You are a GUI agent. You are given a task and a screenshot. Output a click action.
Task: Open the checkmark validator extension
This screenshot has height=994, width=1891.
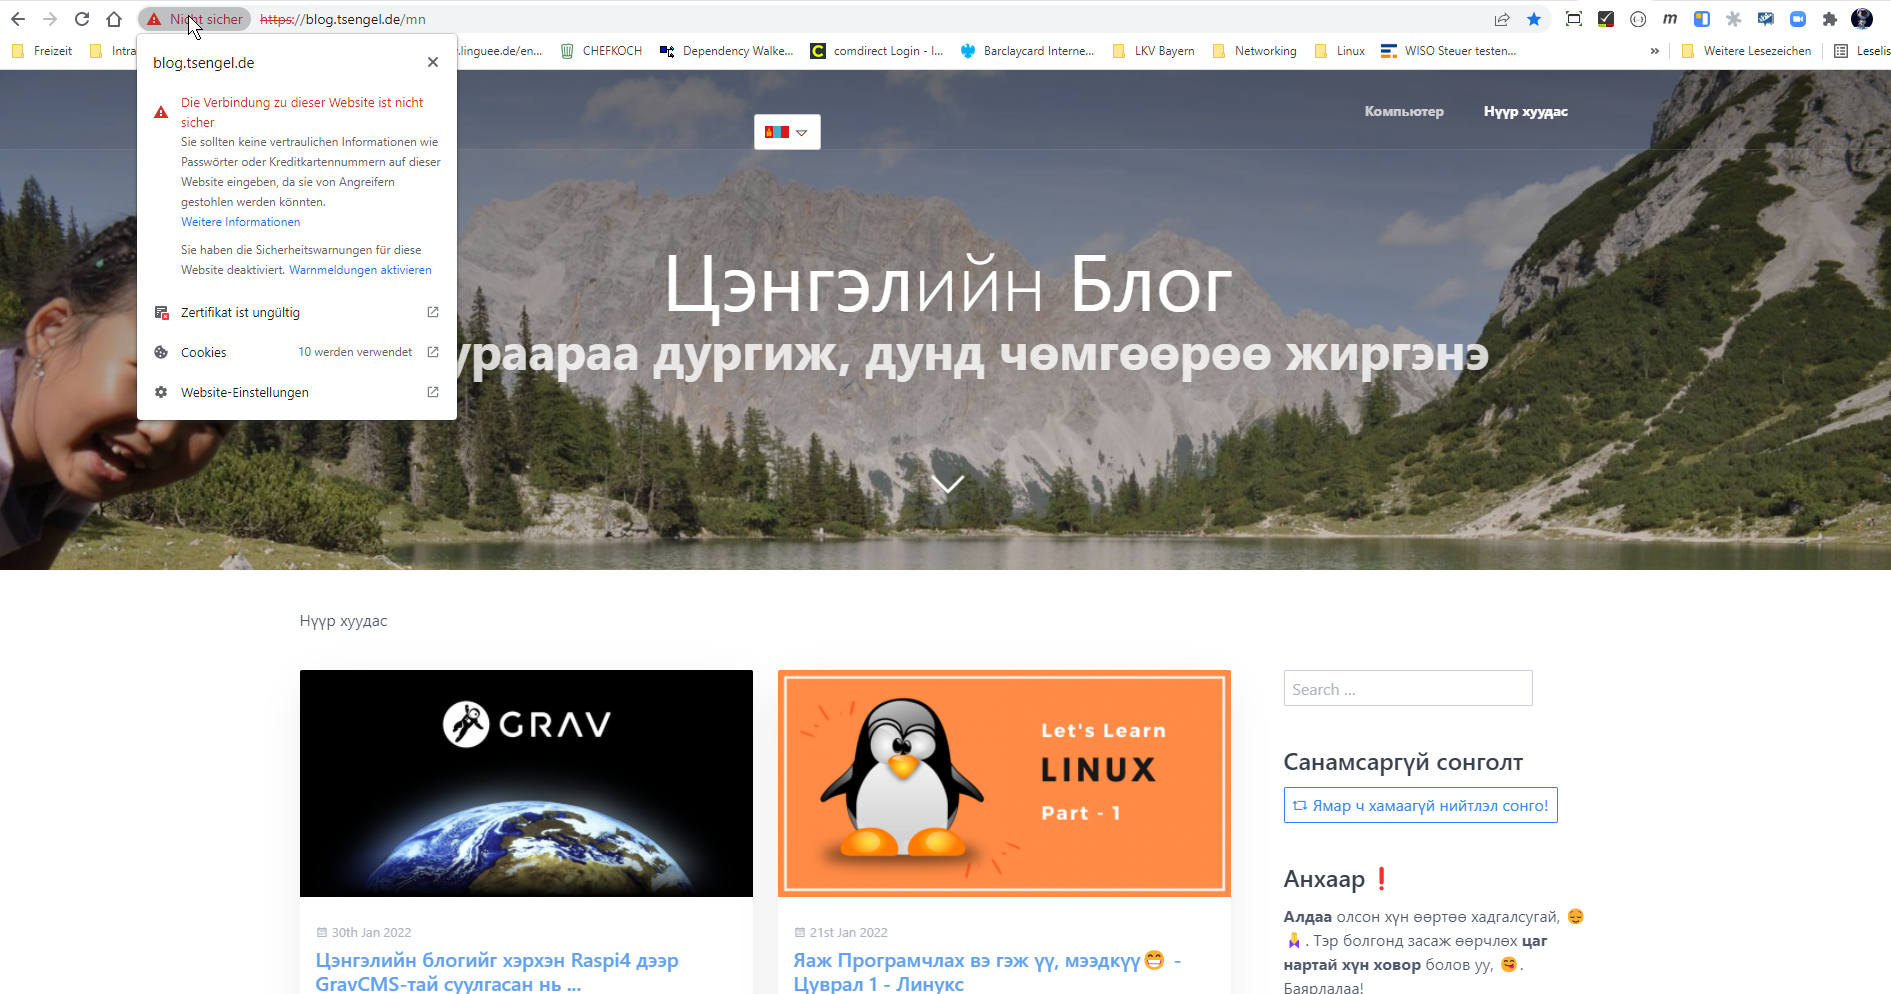pos(1605,19)
